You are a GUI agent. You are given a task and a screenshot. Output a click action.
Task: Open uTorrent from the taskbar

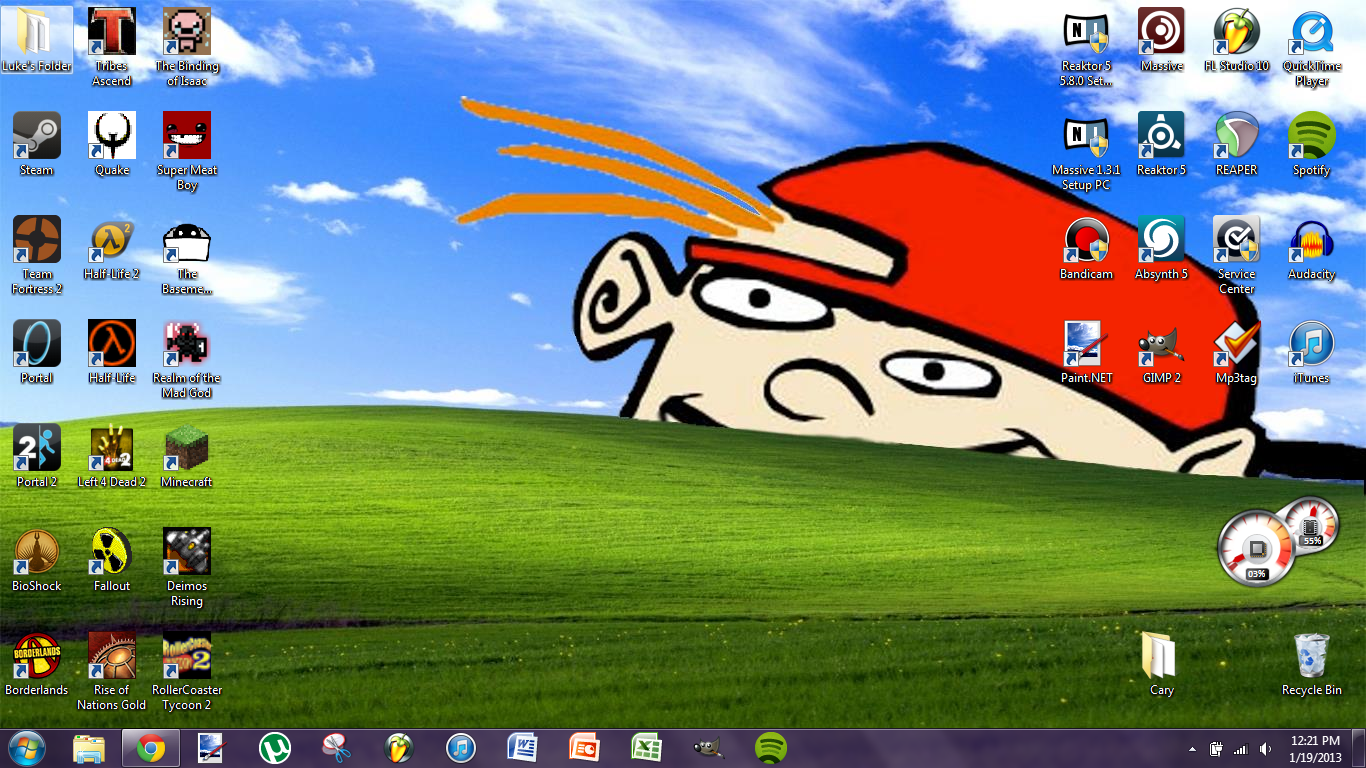pos(275,748)
